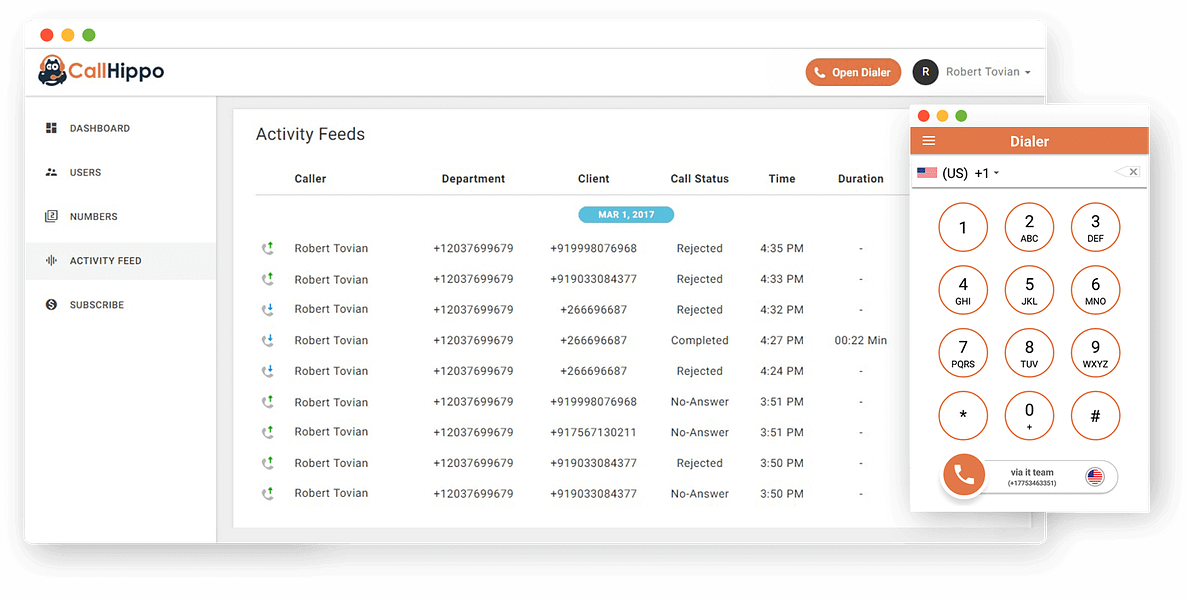Click incoming call icon for 4:24 PM row
Screen dimensions: 1187x600
coord(268,371)
